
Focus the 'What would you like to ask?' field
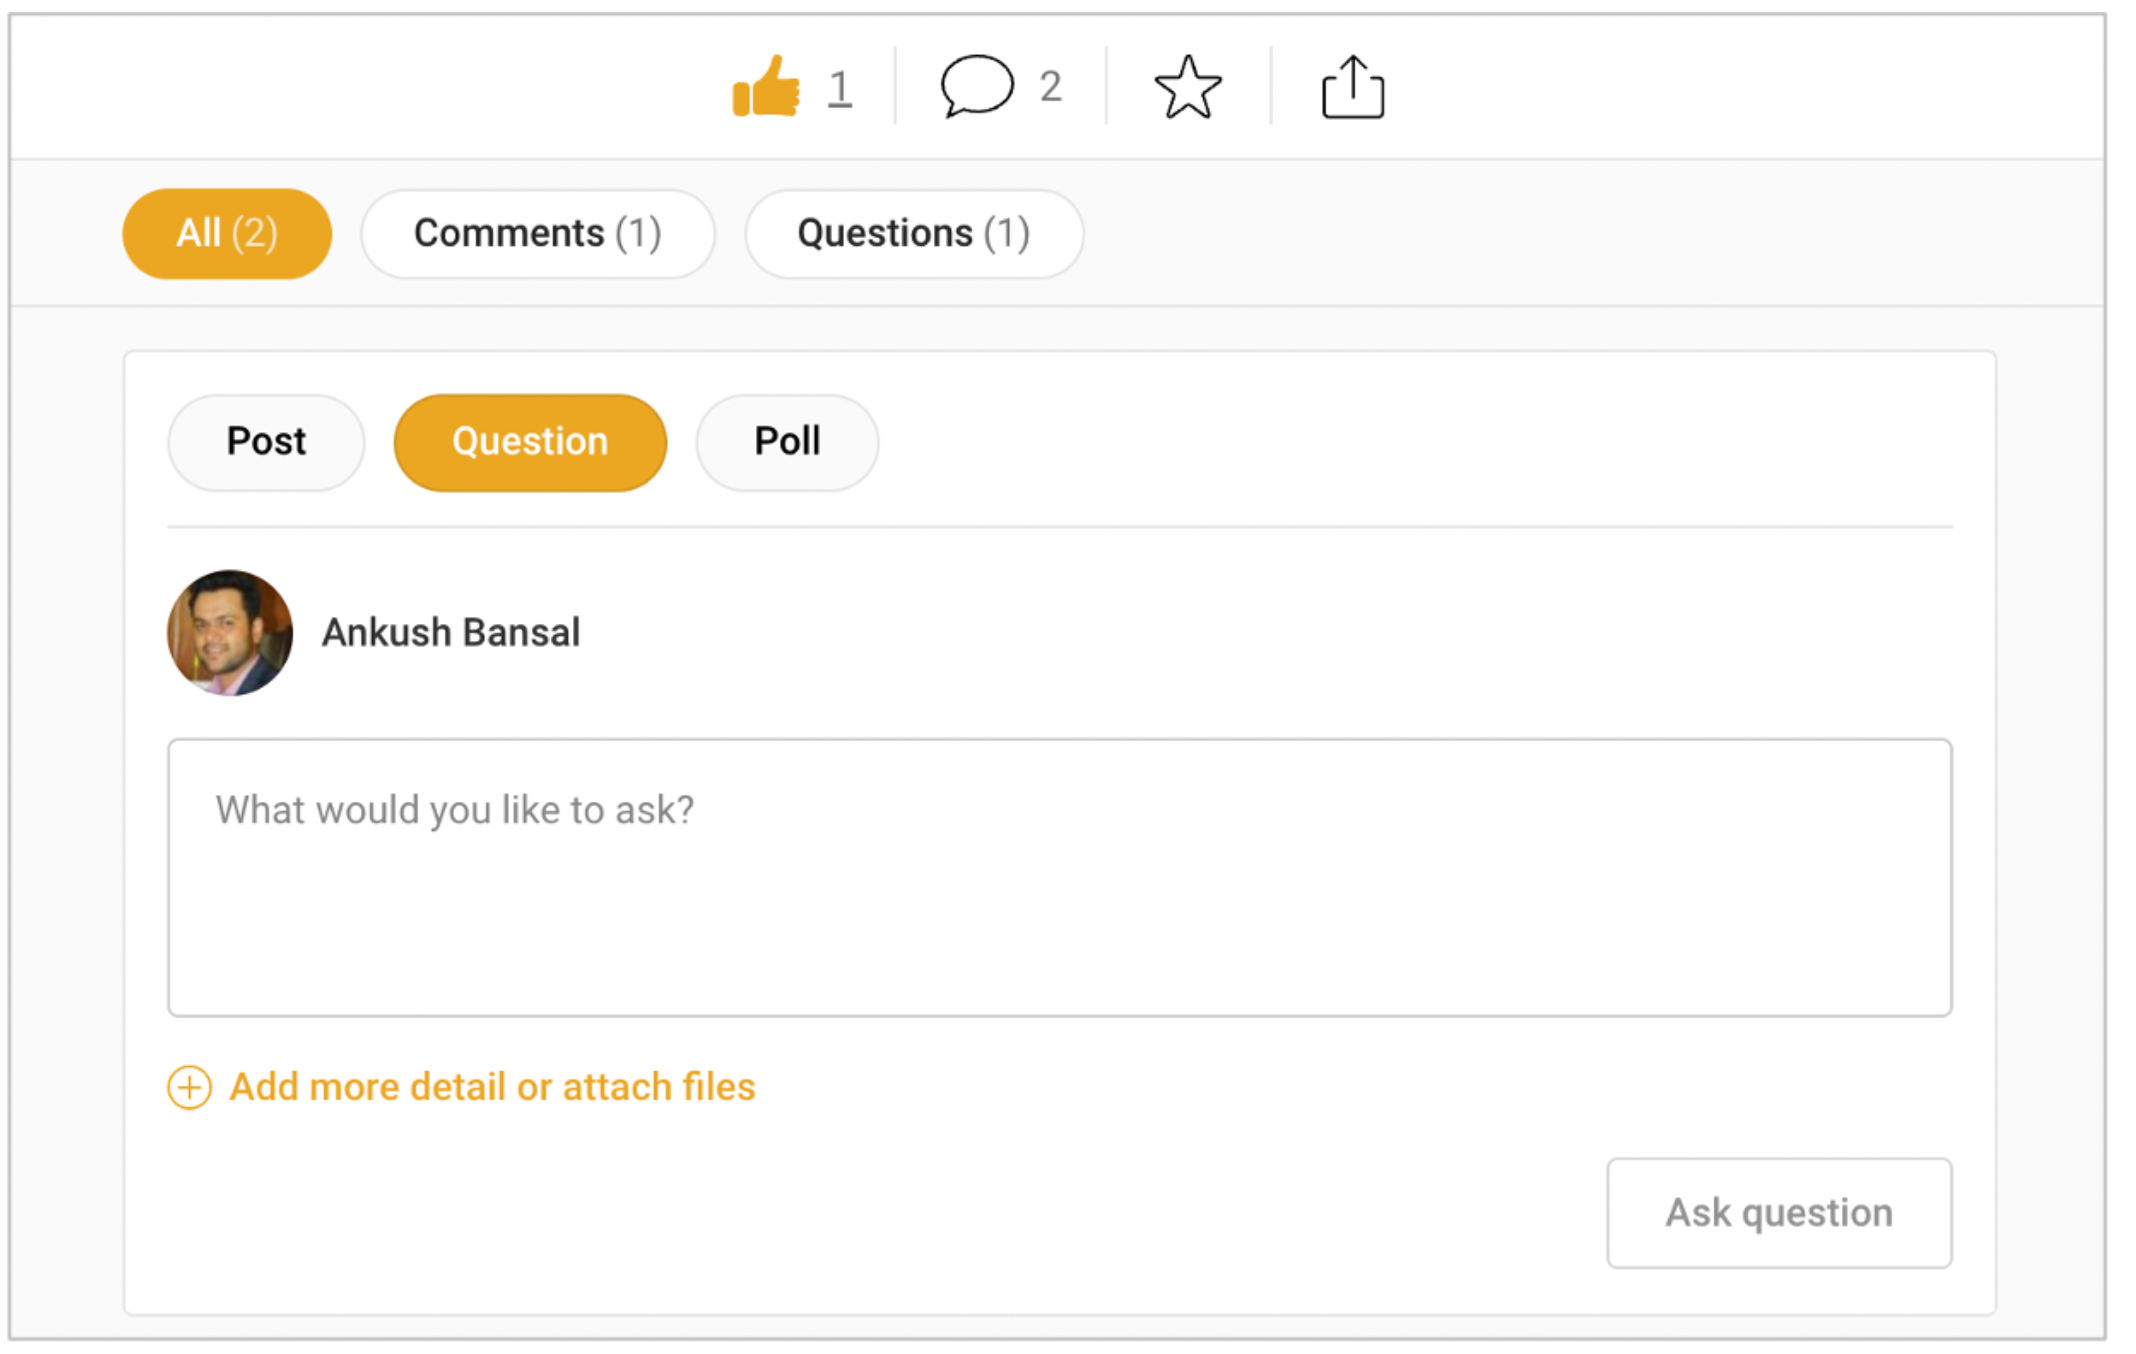coord(1059,877)
